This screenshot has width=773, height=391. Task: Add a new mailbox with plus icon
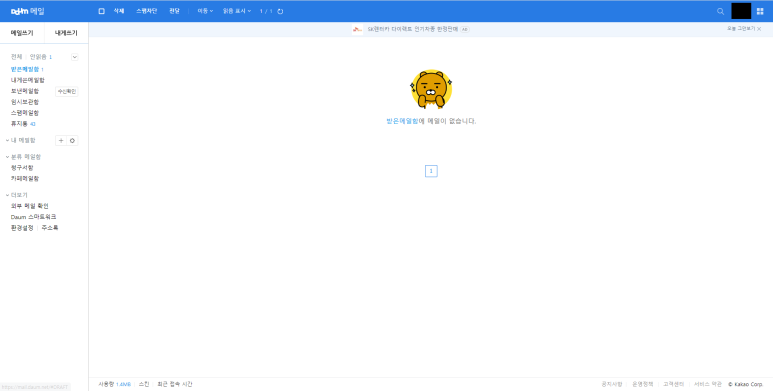61,141
